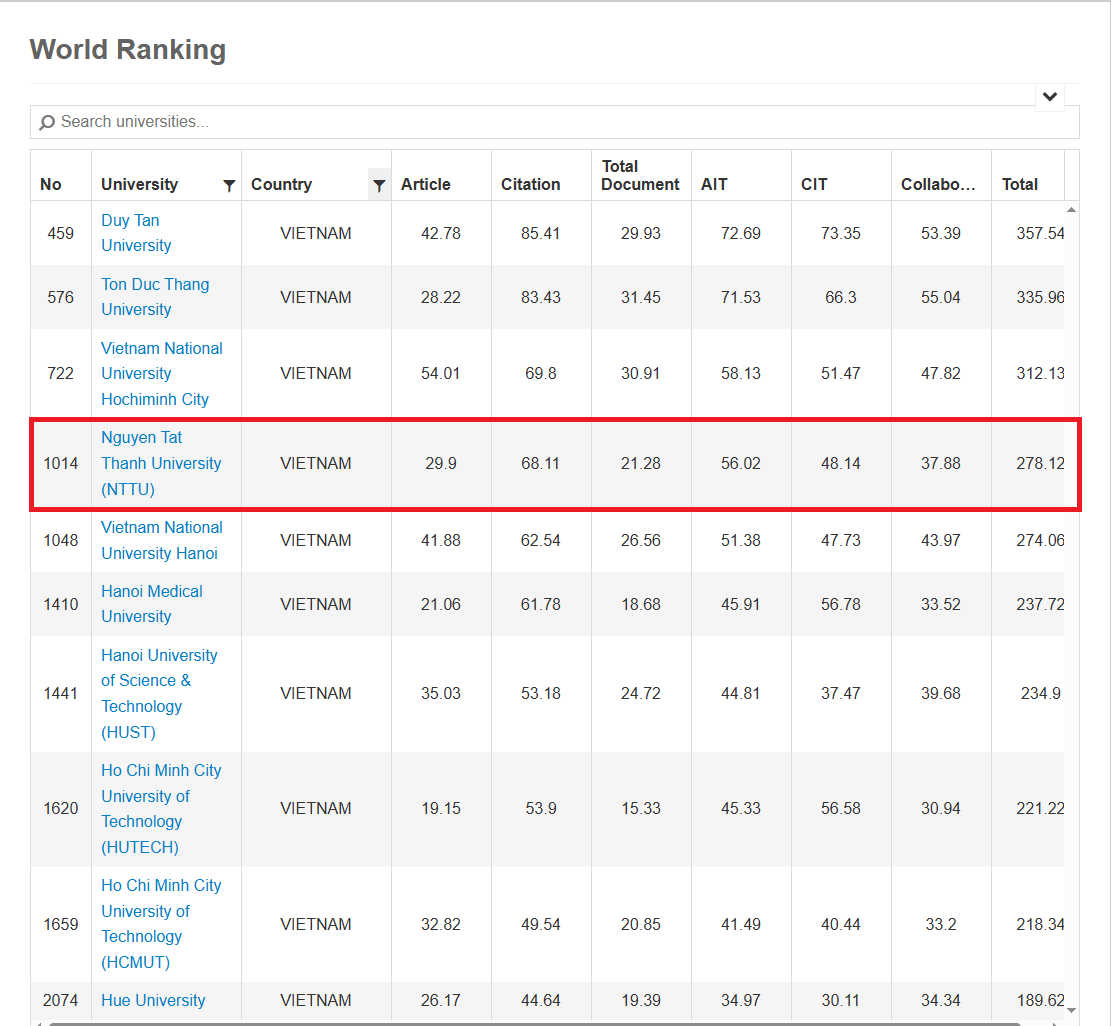Sort by the Collabo... column header

[x=938, y=184]
